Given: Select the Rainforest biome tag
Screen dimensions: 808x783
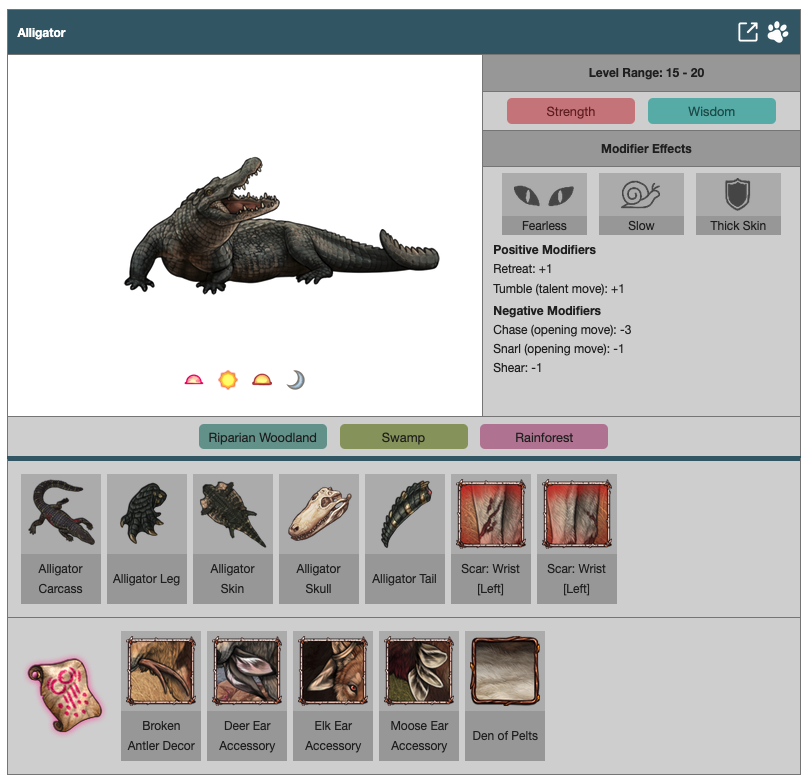Looking at the screenshot, I should pyautogui.click(x=544, y=437).
